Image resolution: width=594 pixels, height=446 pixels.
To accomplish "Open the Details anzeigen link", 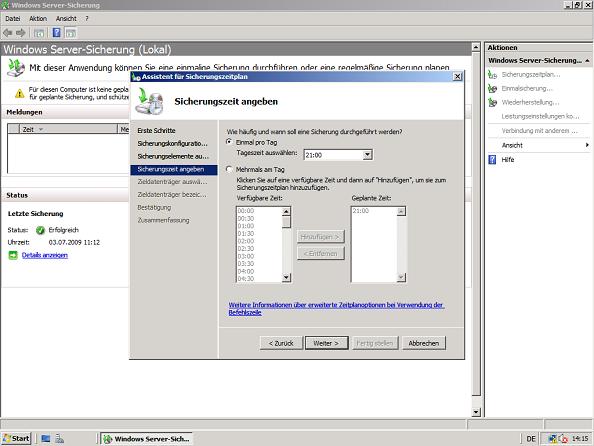I will (x=45, y=255).
